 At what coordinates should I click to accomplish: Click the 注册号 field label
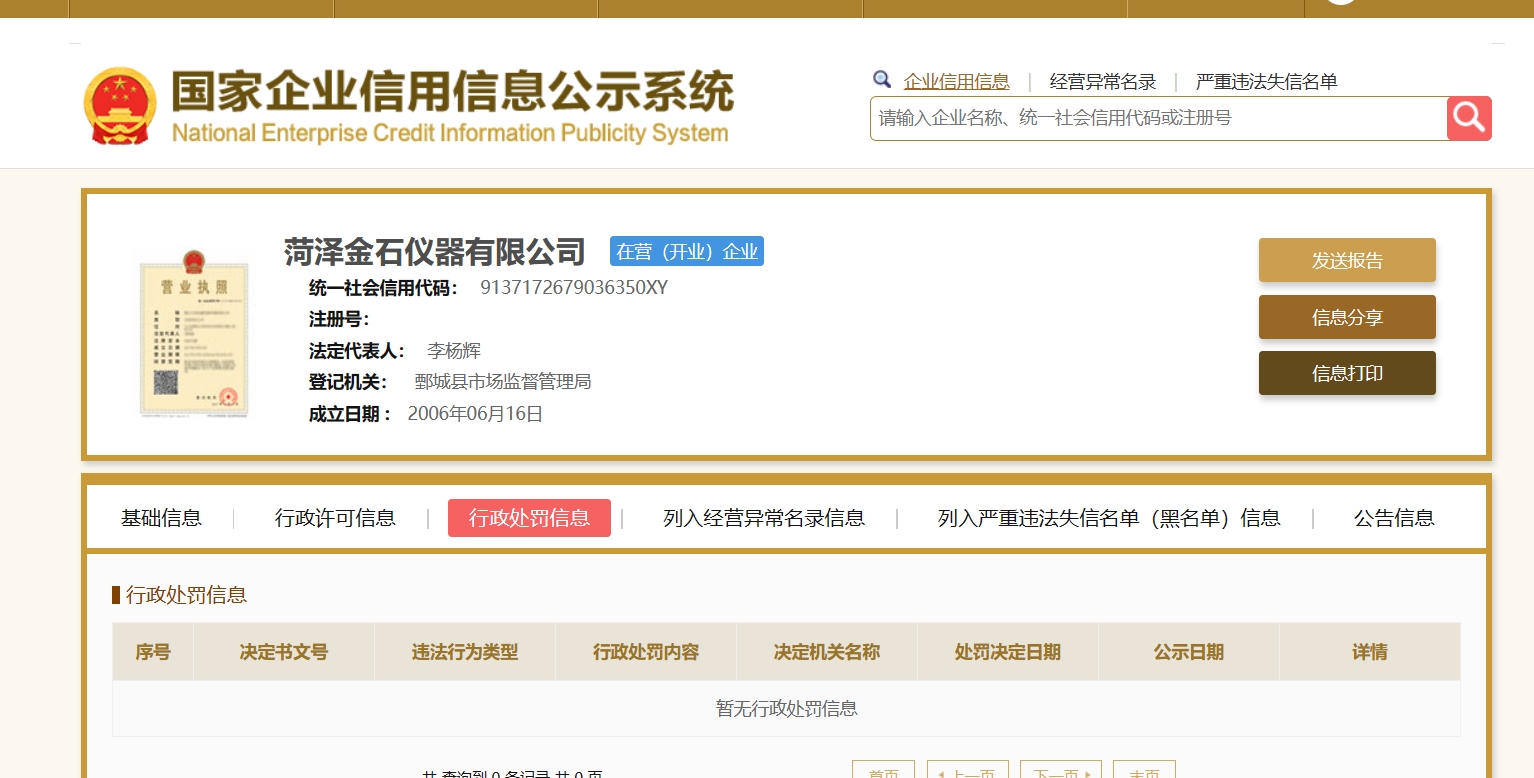[x=339, y=320]
